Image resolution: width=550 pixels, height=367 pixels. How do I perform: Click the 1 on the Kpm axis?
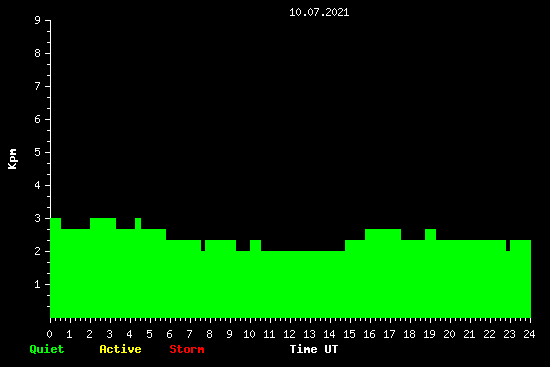38,284
